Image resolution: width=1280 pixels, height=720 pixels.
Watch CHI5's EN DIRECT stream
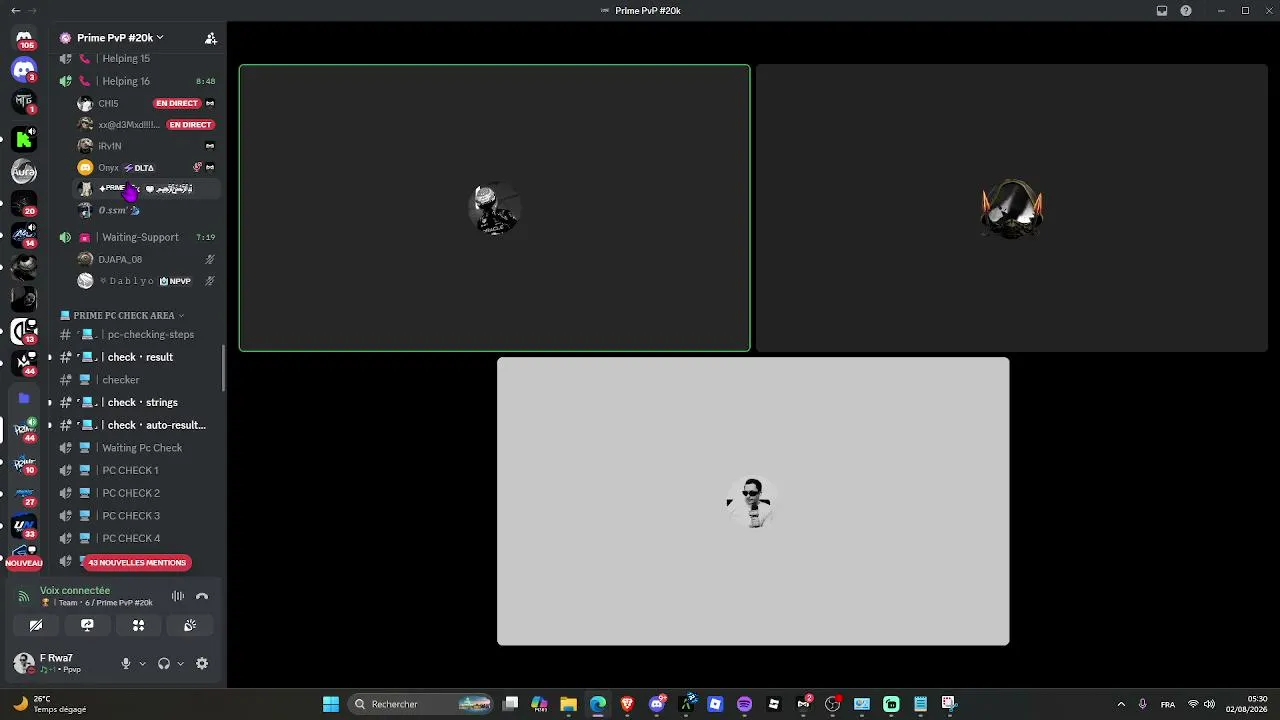tap(177, 103)
